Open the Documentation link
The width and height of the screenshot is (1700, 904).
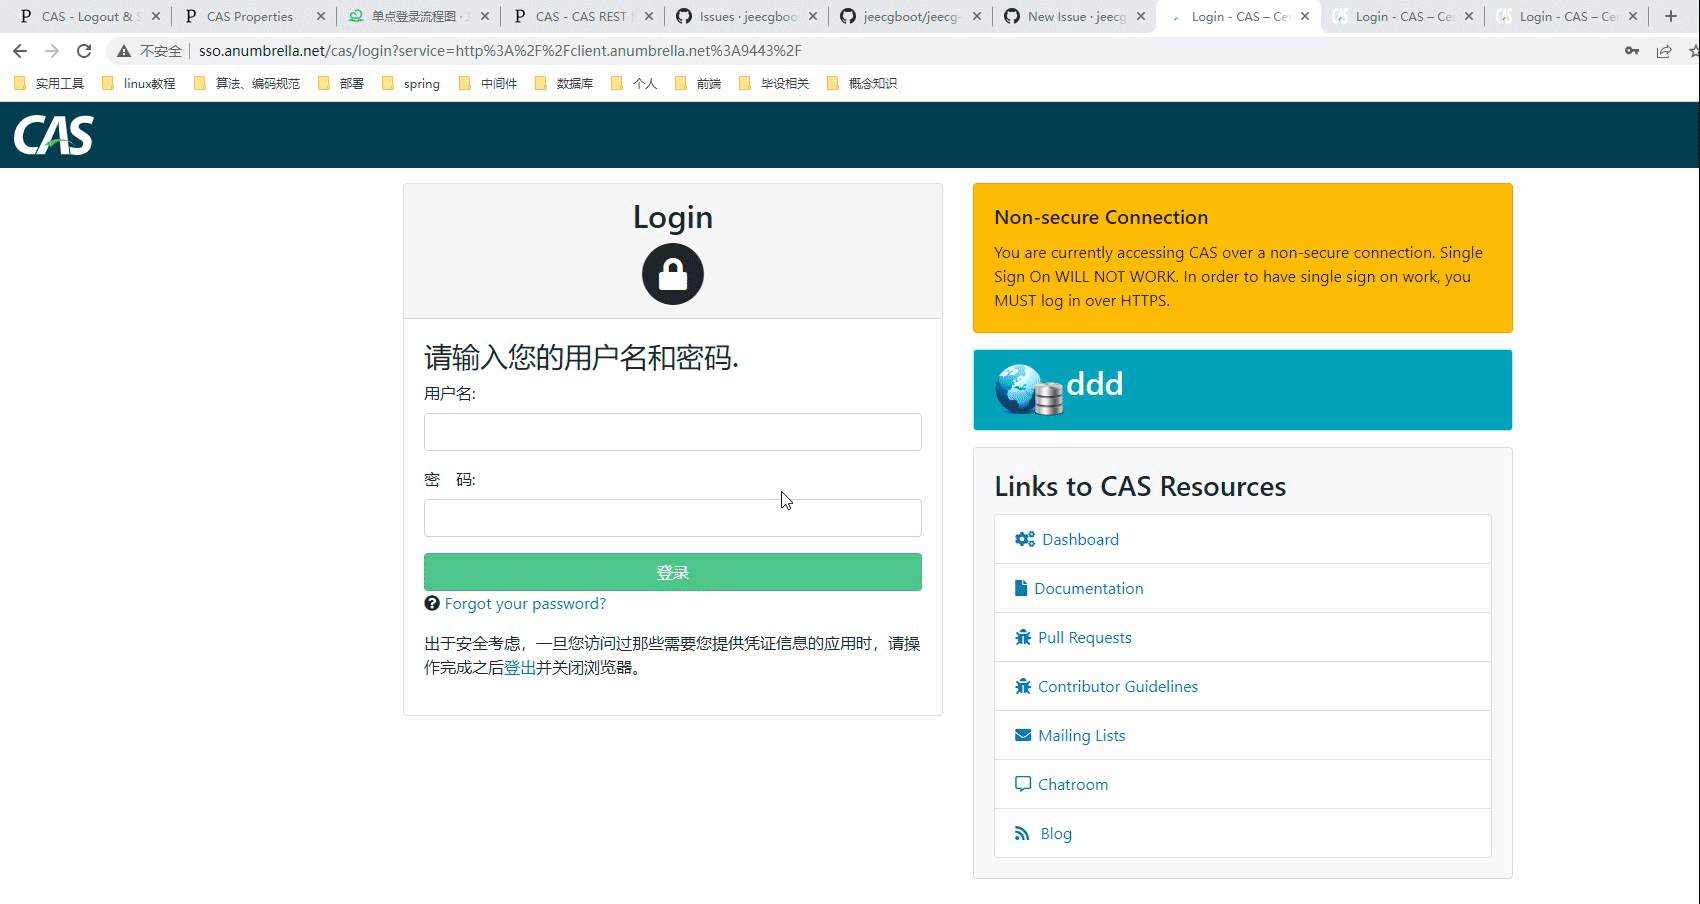coord(1088,589)
